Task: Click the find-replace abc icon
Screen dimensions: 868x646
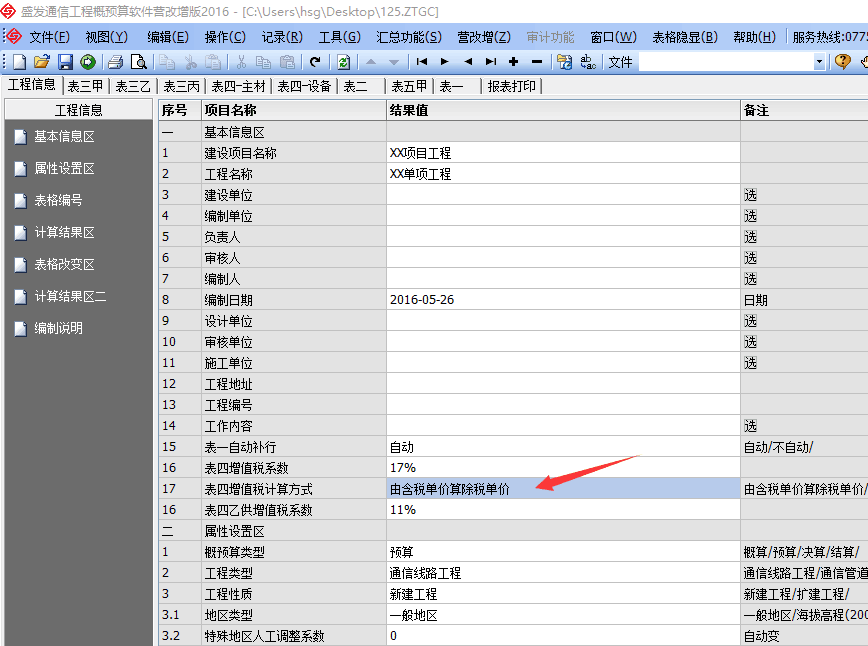Action: (588, 62)
